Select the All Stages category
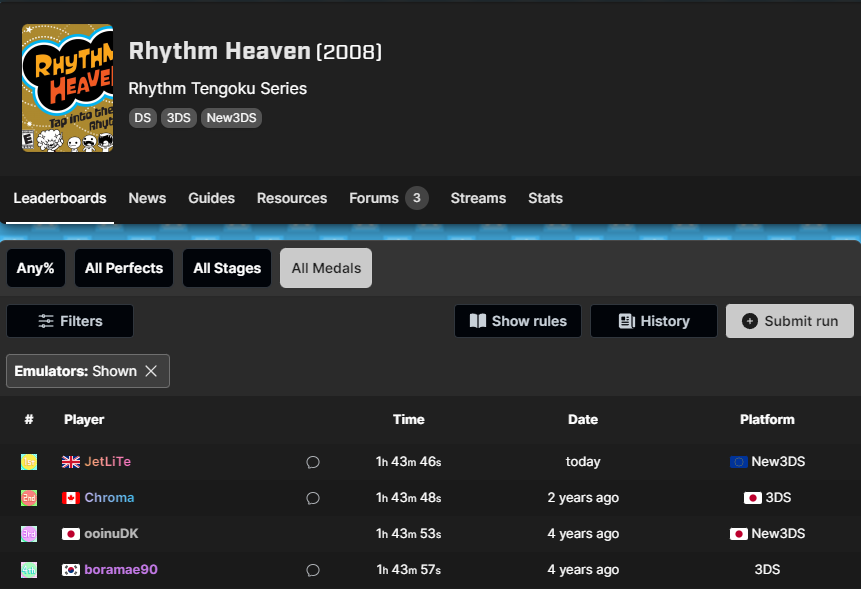Screen dimensions: 861x589 coord(227,268)
